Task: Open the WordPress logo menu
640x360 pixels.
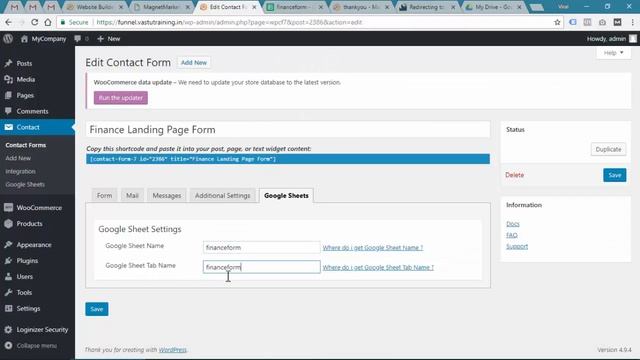Action: pos(8,39)
